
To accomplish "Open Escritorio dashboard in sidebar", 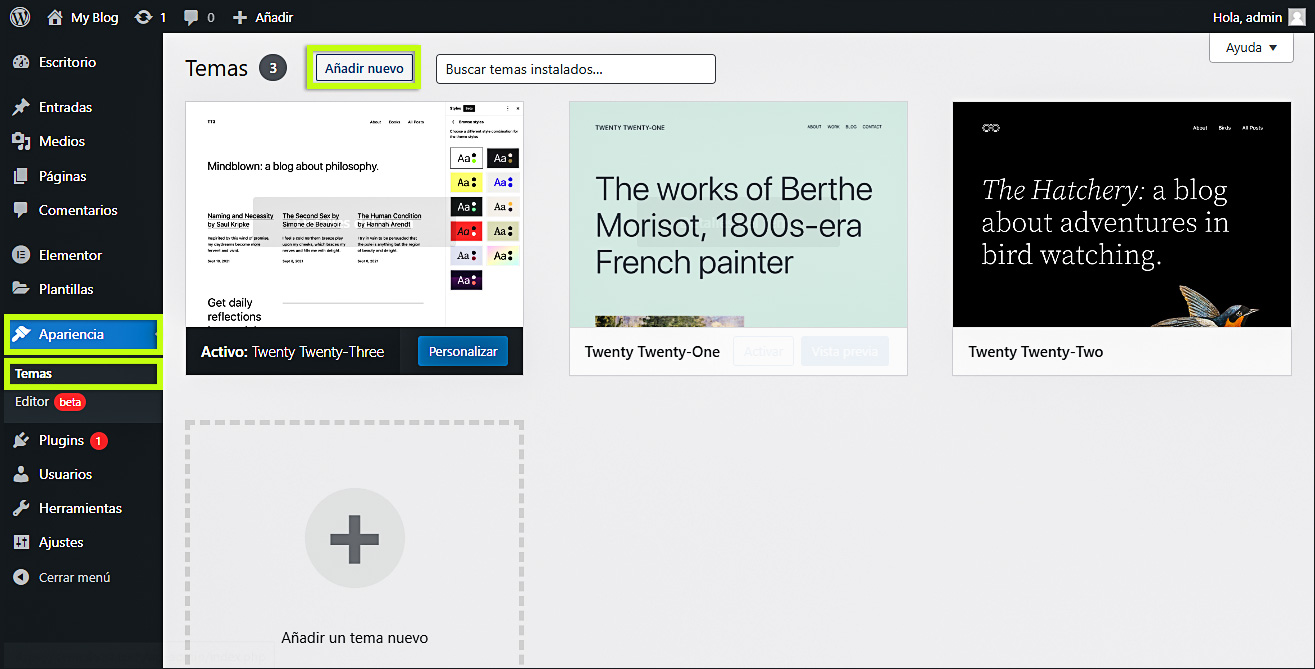I will pyautogui.click(x=67, y=62).
